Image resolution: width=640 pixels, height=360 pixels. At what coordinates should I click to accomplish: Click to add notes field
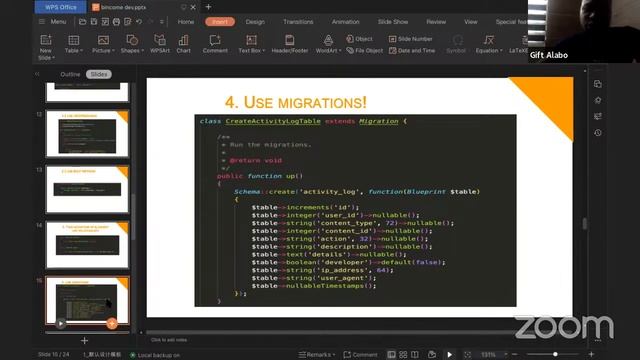(169, 340)
